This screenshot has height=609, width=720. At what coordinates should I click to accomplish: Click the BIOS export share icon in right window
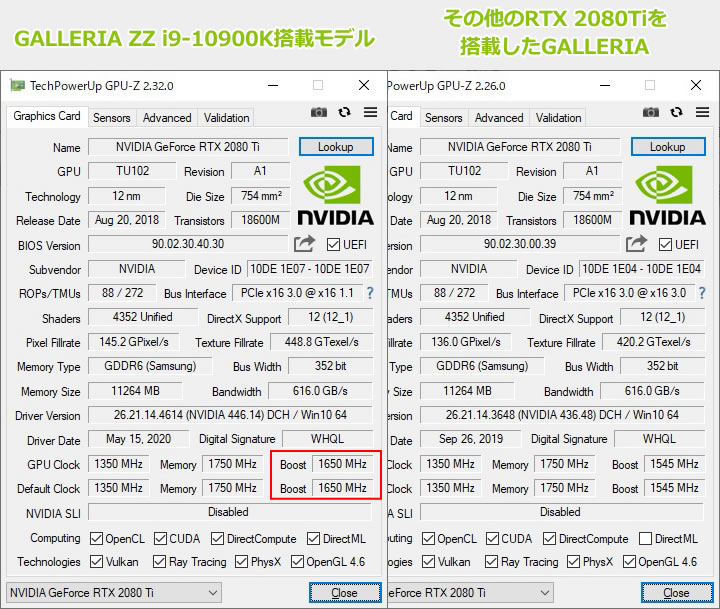pyautogui.click(x=636, y=243)
